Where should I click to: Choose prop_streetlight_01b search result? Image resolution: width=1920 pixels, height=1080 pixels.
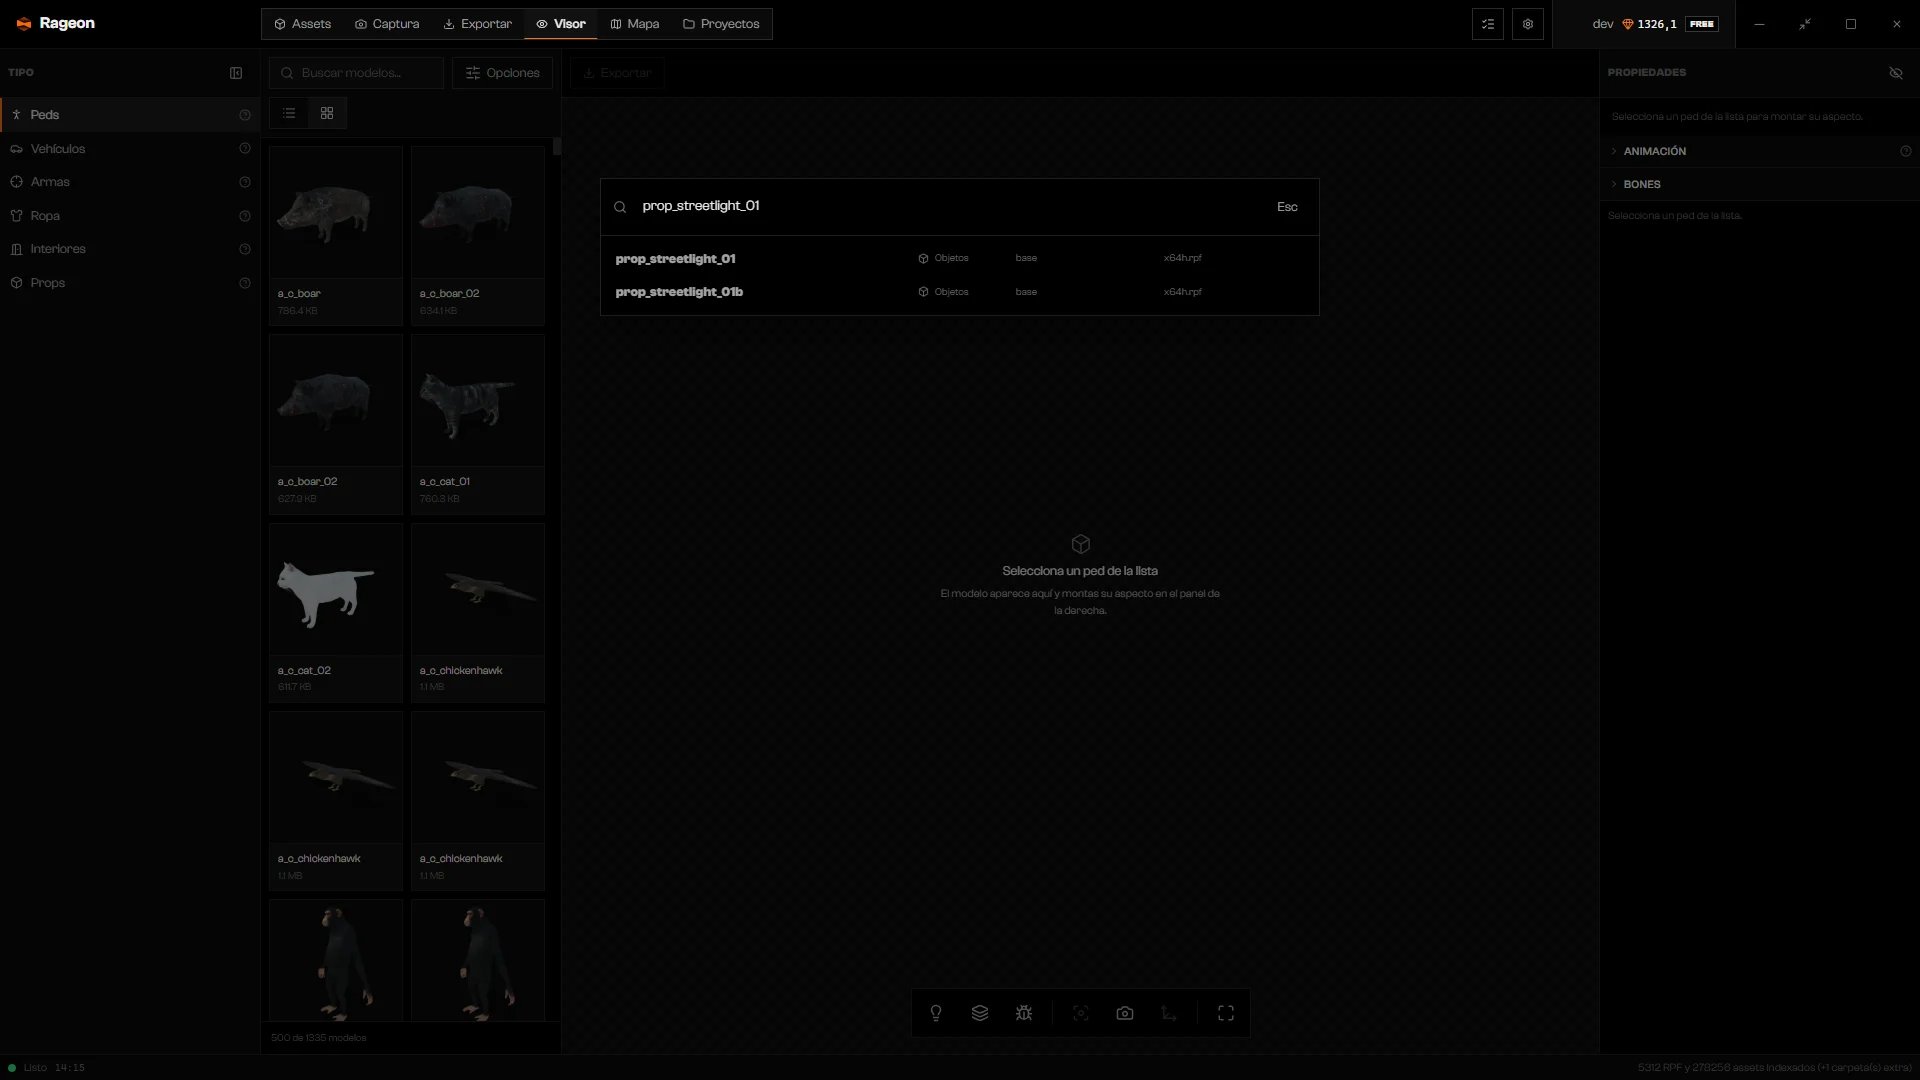(959, 292)
